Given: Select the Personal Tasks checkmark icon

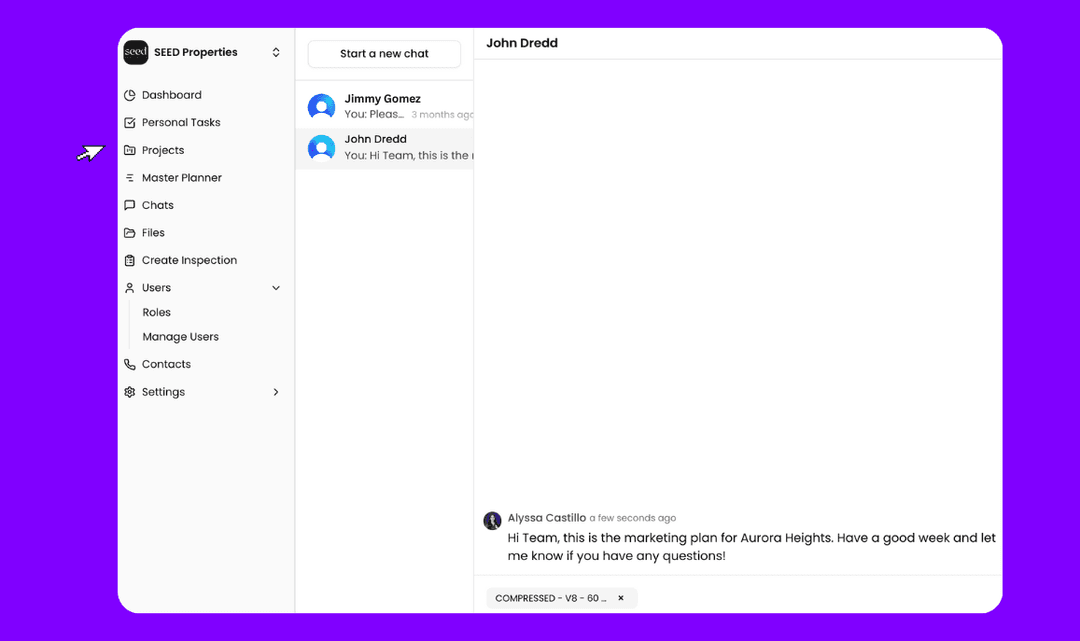Looking at the screenshot, I should (x=130, y=123).
